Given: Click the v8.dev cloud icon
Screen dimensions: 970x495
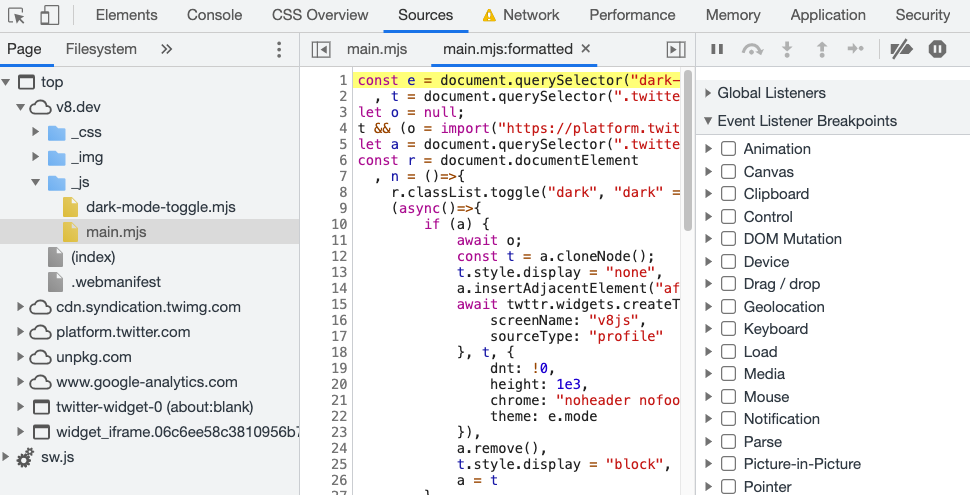Looking at the screenshot, I should click(x=41, y=108).
